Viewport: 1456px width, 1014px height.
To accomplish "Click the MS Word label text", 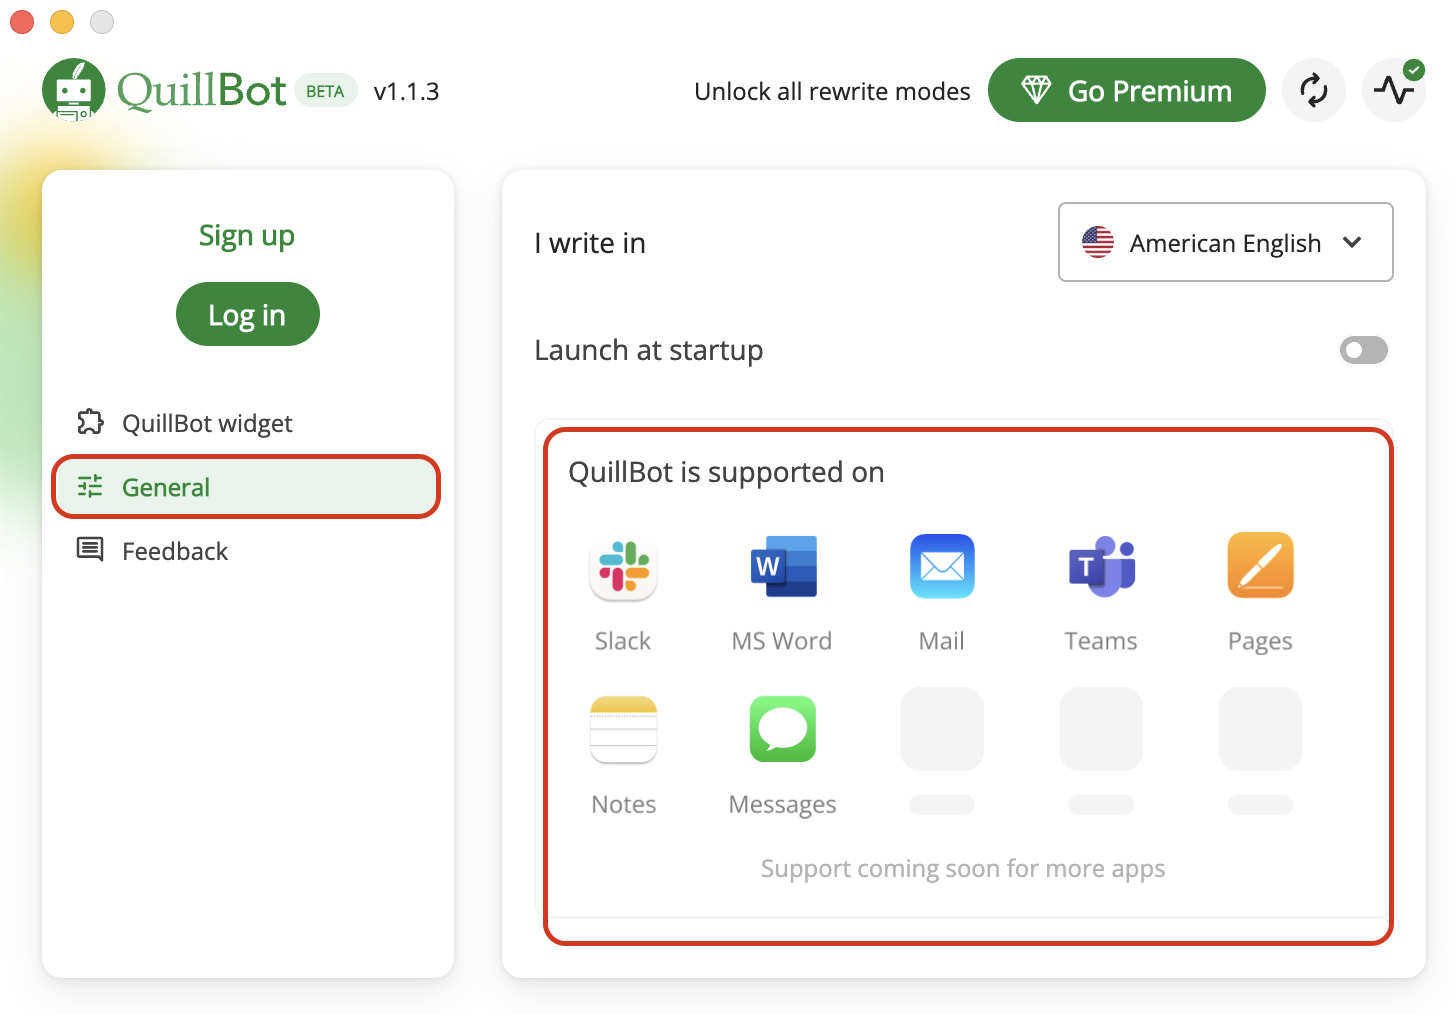I will pyautogui.click(x=782, y=641).
